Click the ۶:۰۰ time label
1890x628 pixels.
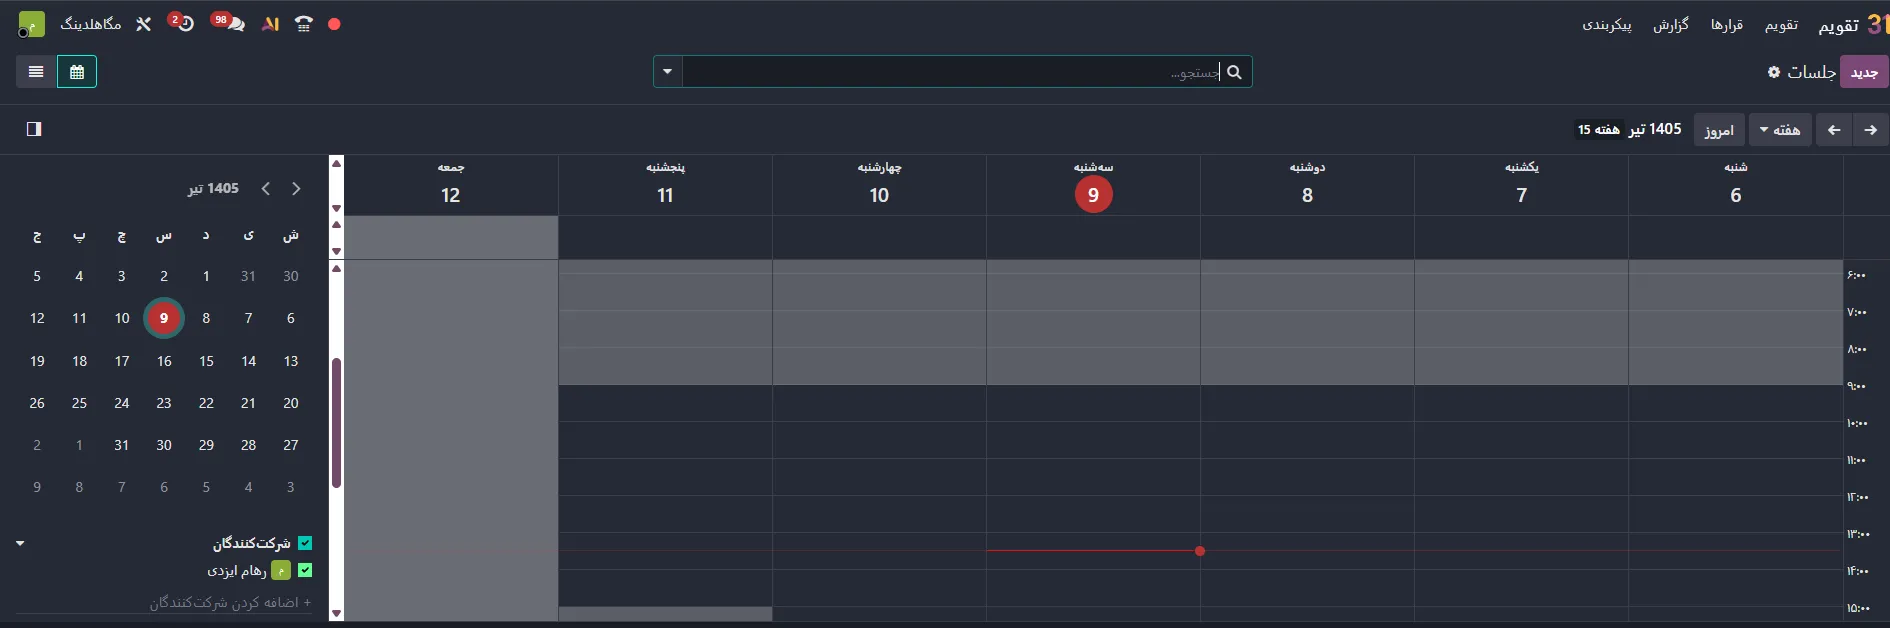coord(1857,275)
